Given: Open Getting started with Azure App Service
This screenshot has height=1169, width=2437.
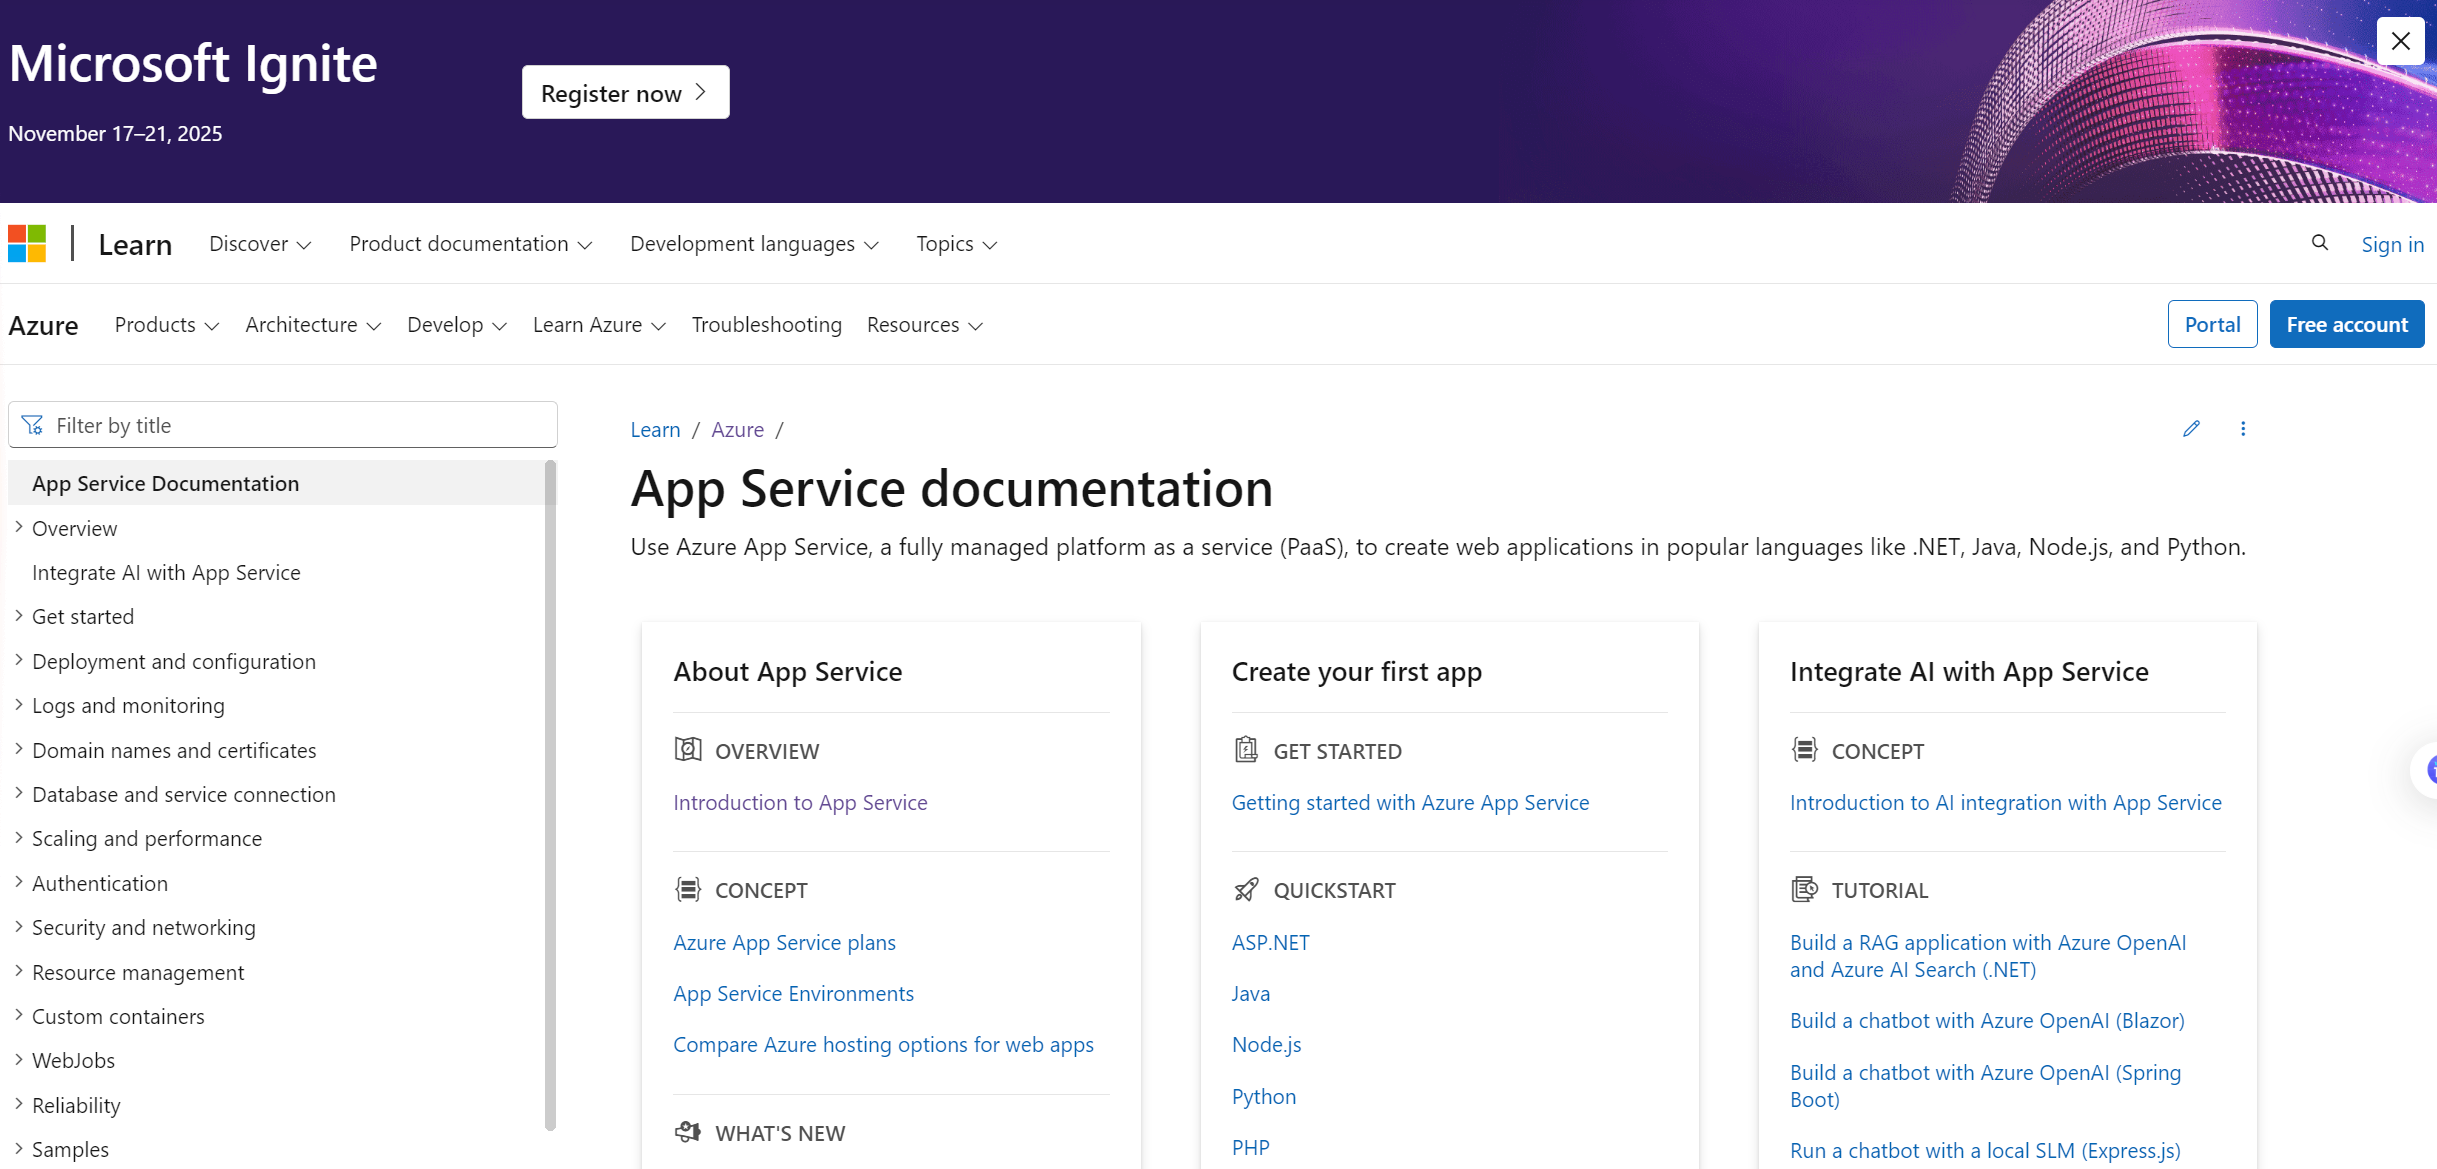Looking at the screenshot, I should 1410,802.
